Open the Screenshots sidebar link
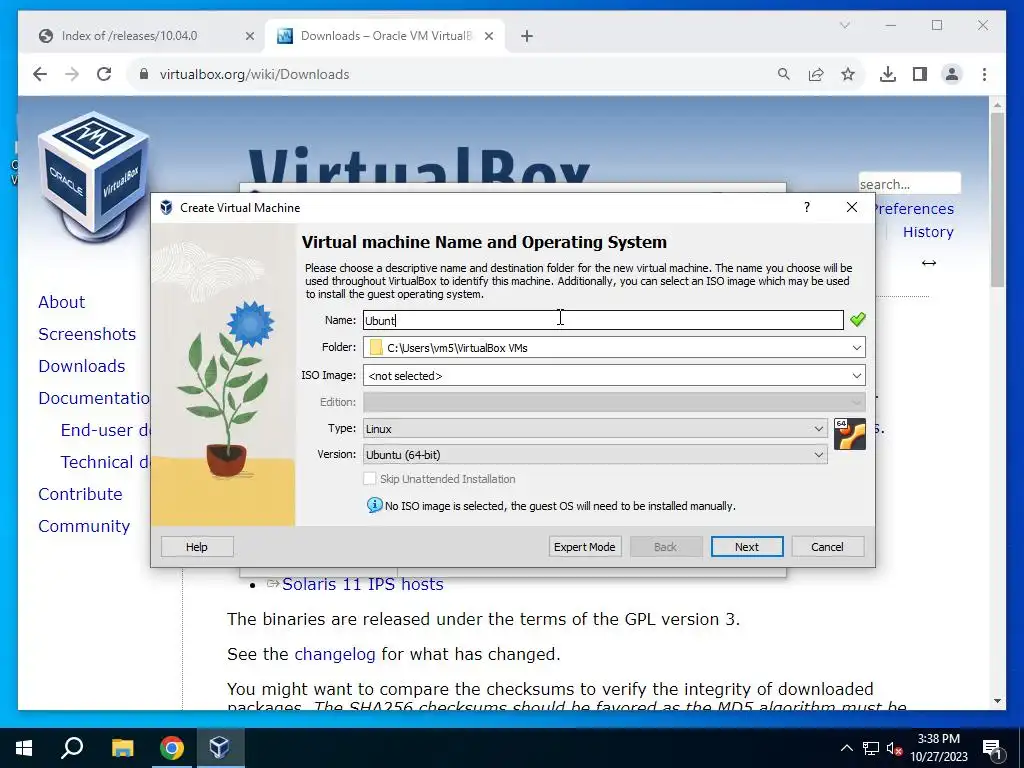The width and height of the screenshot is (1024, 768). coord(87,334)
